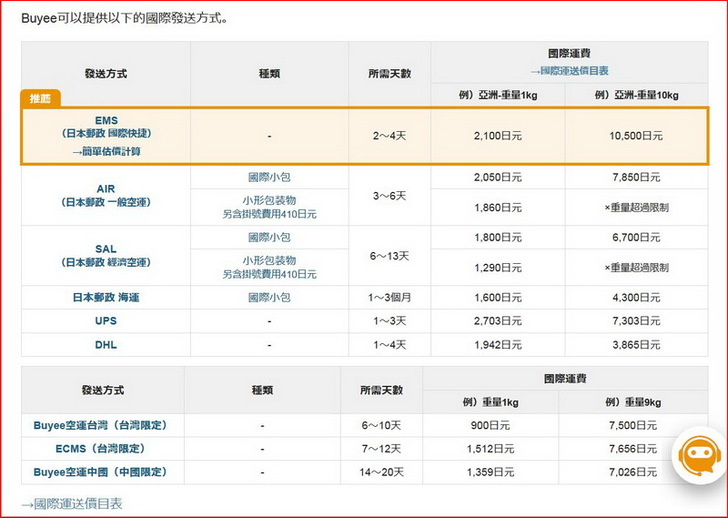
Task: Select Buyee空運台灣（台灣限定） row label
Action: [x=101, y=425]
